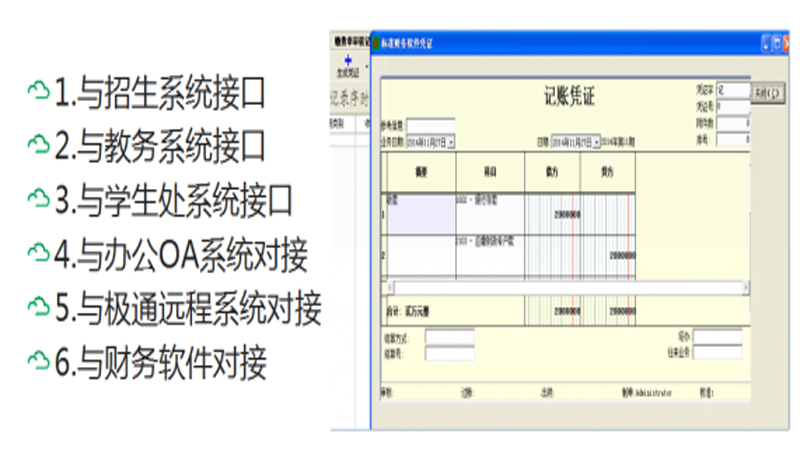Viewport: 800px width, 470px height.
Task: Click the cloud bullet beside 与学生处系统接口
Action: tap(39, 200)
